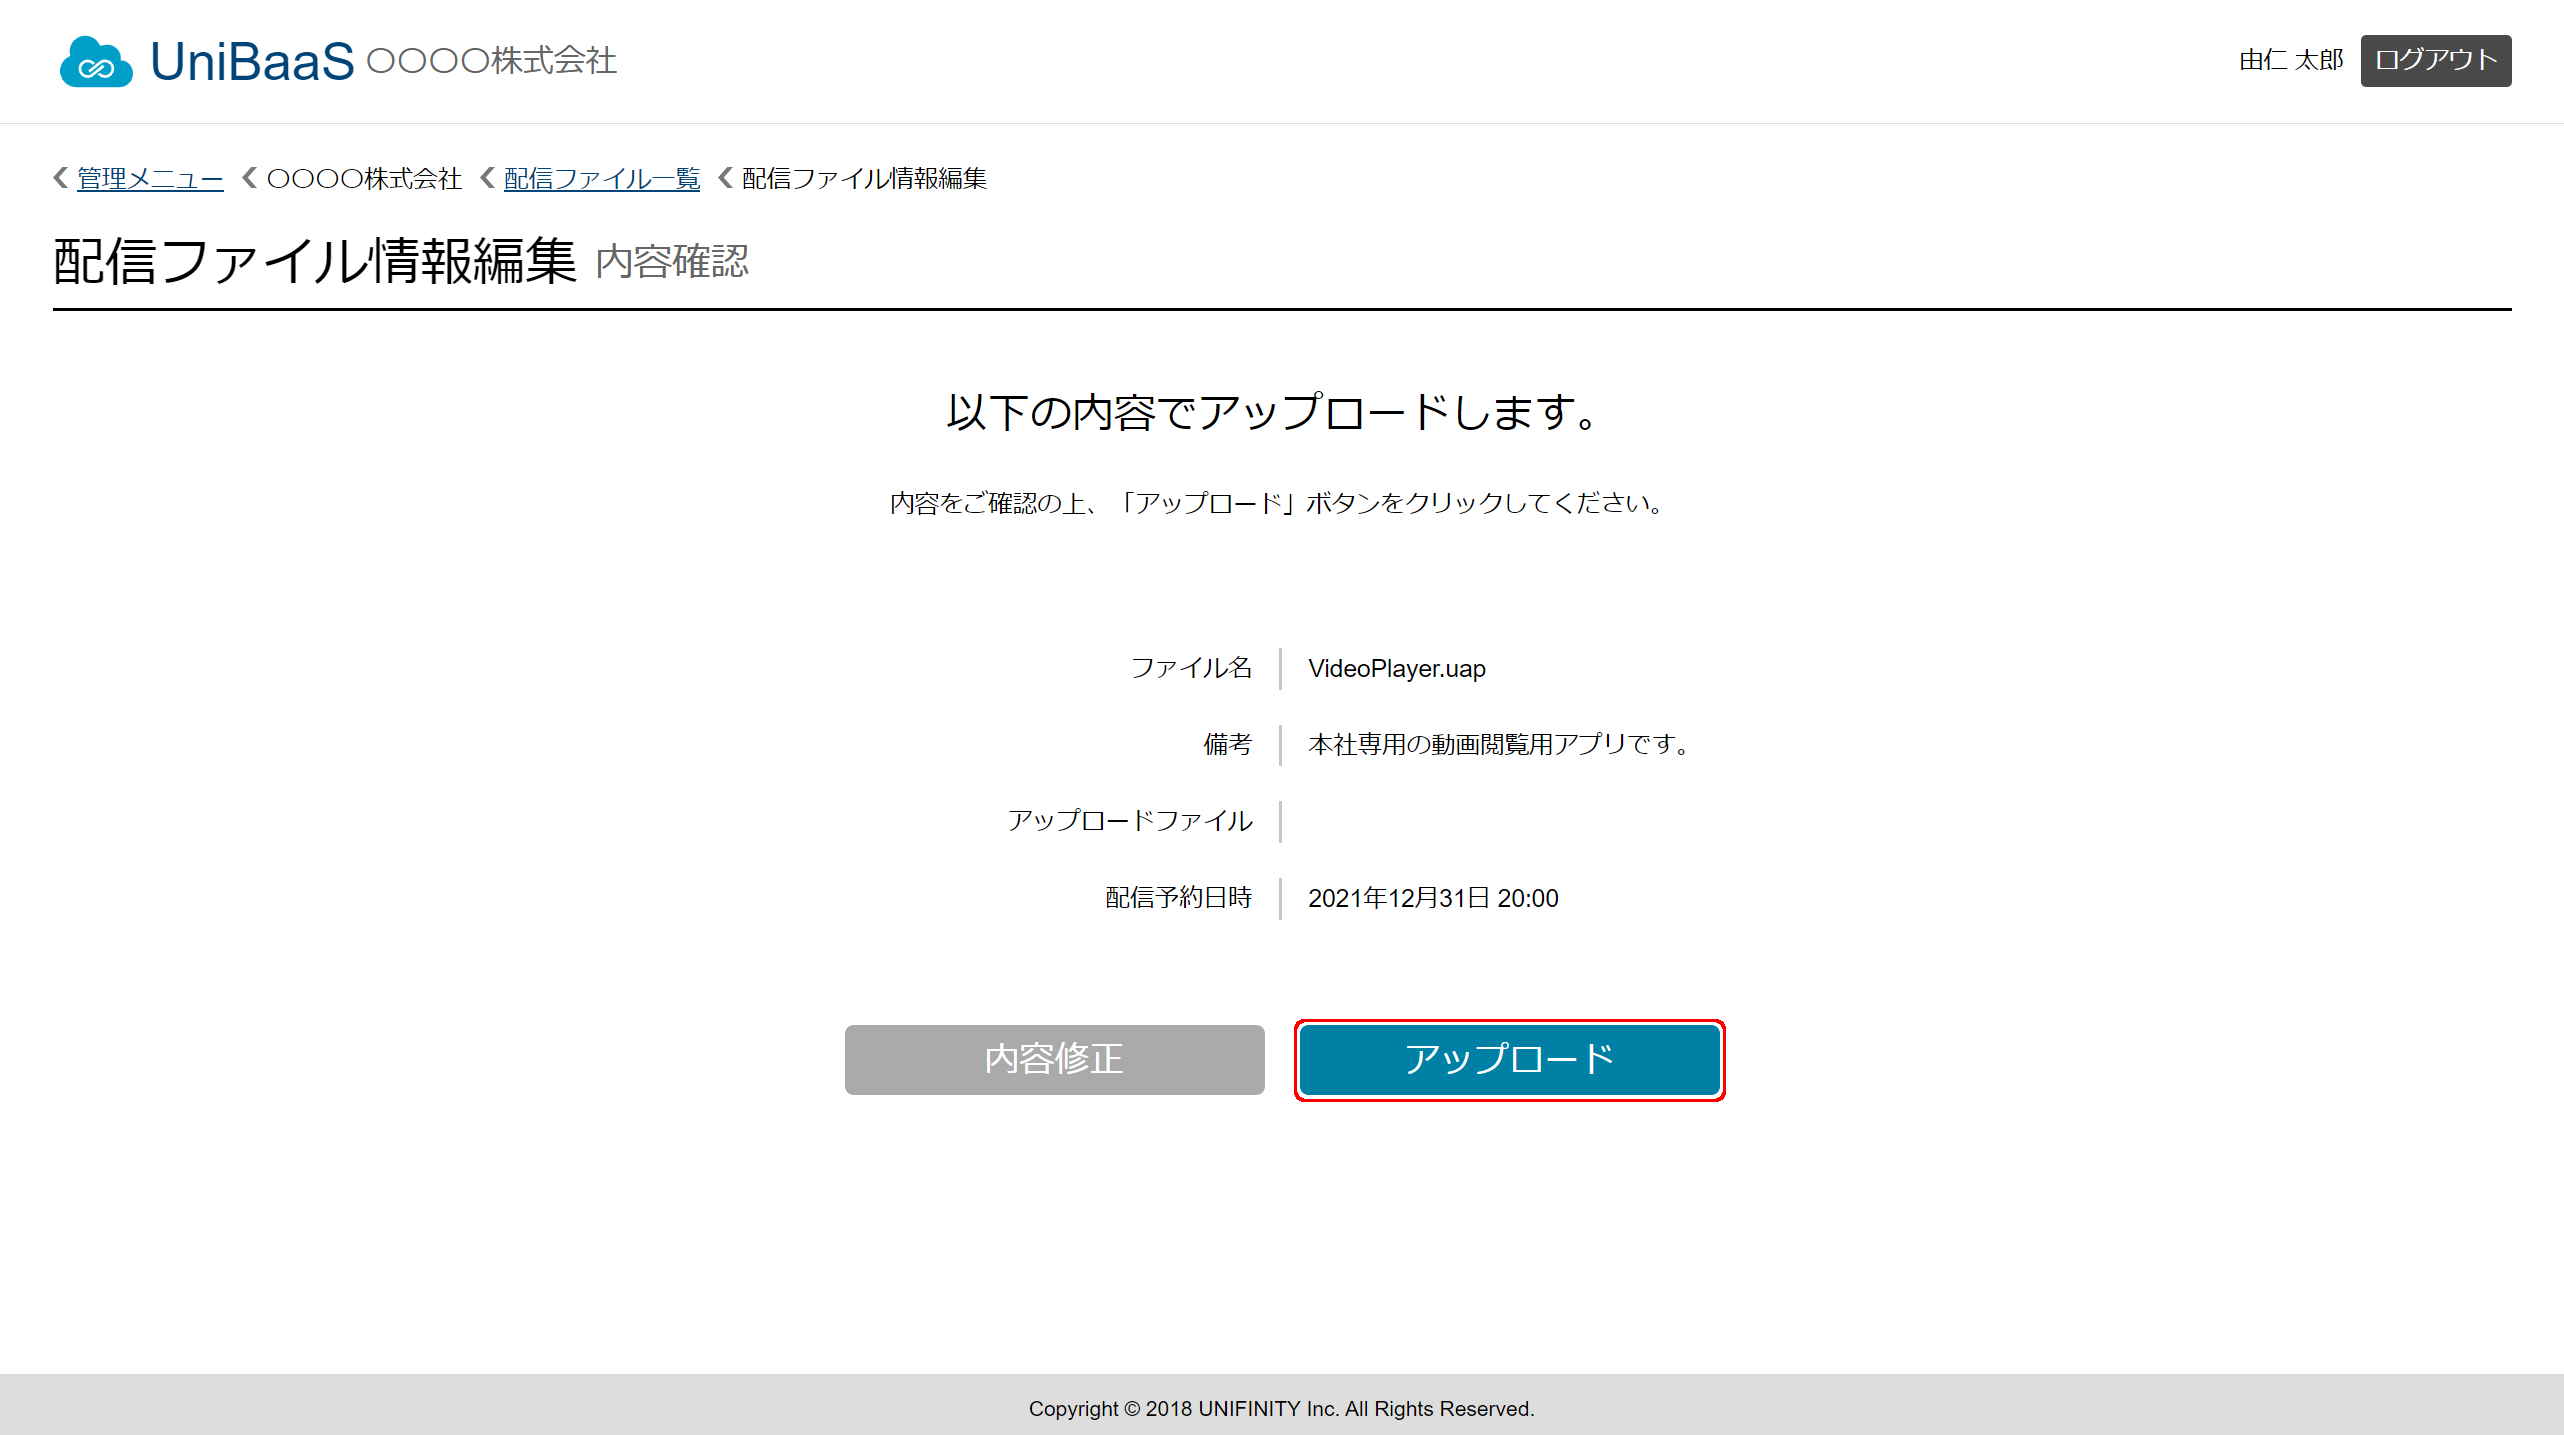Click the UniBaaS cloud logo icon
This screenshot has width=2564, height=1435.
point(96,62)
